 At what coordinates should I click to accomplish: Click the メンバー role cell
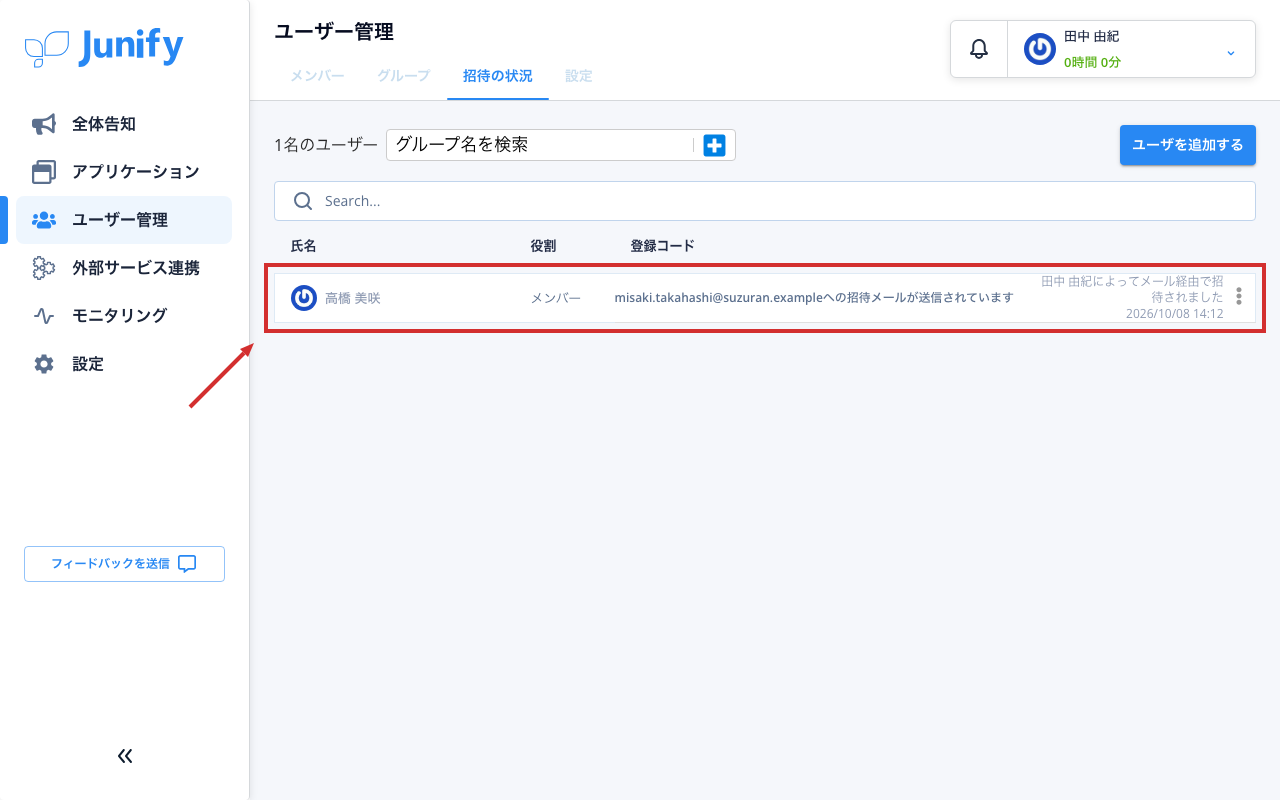coord(555,298)
